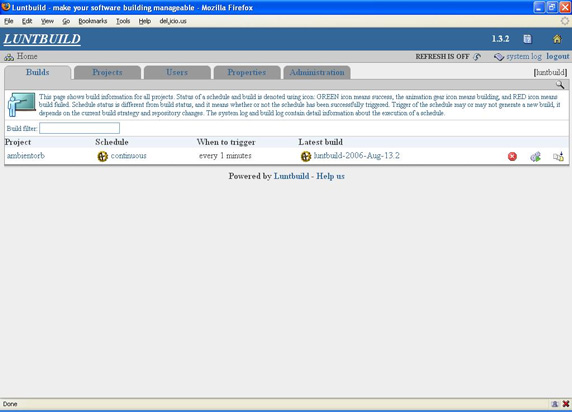Open the Properties tab
The width and height of the screenshot is (572, 412).
click(247, 72)
